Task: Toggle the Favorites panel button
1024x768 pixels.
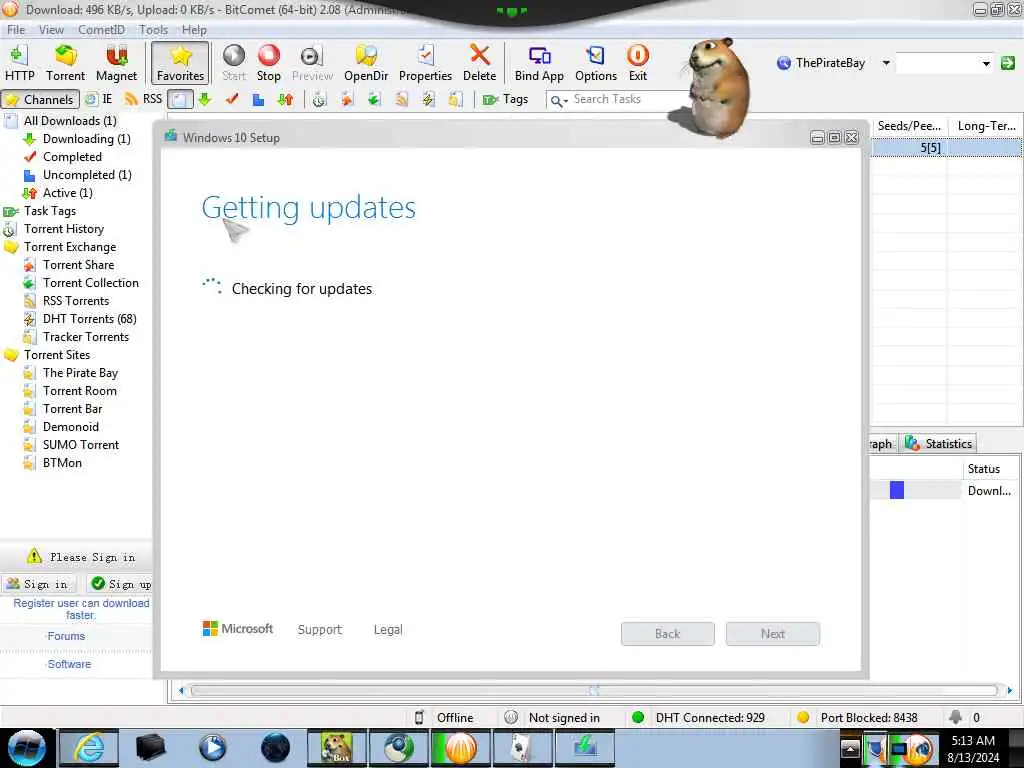Action: point(180,63)
